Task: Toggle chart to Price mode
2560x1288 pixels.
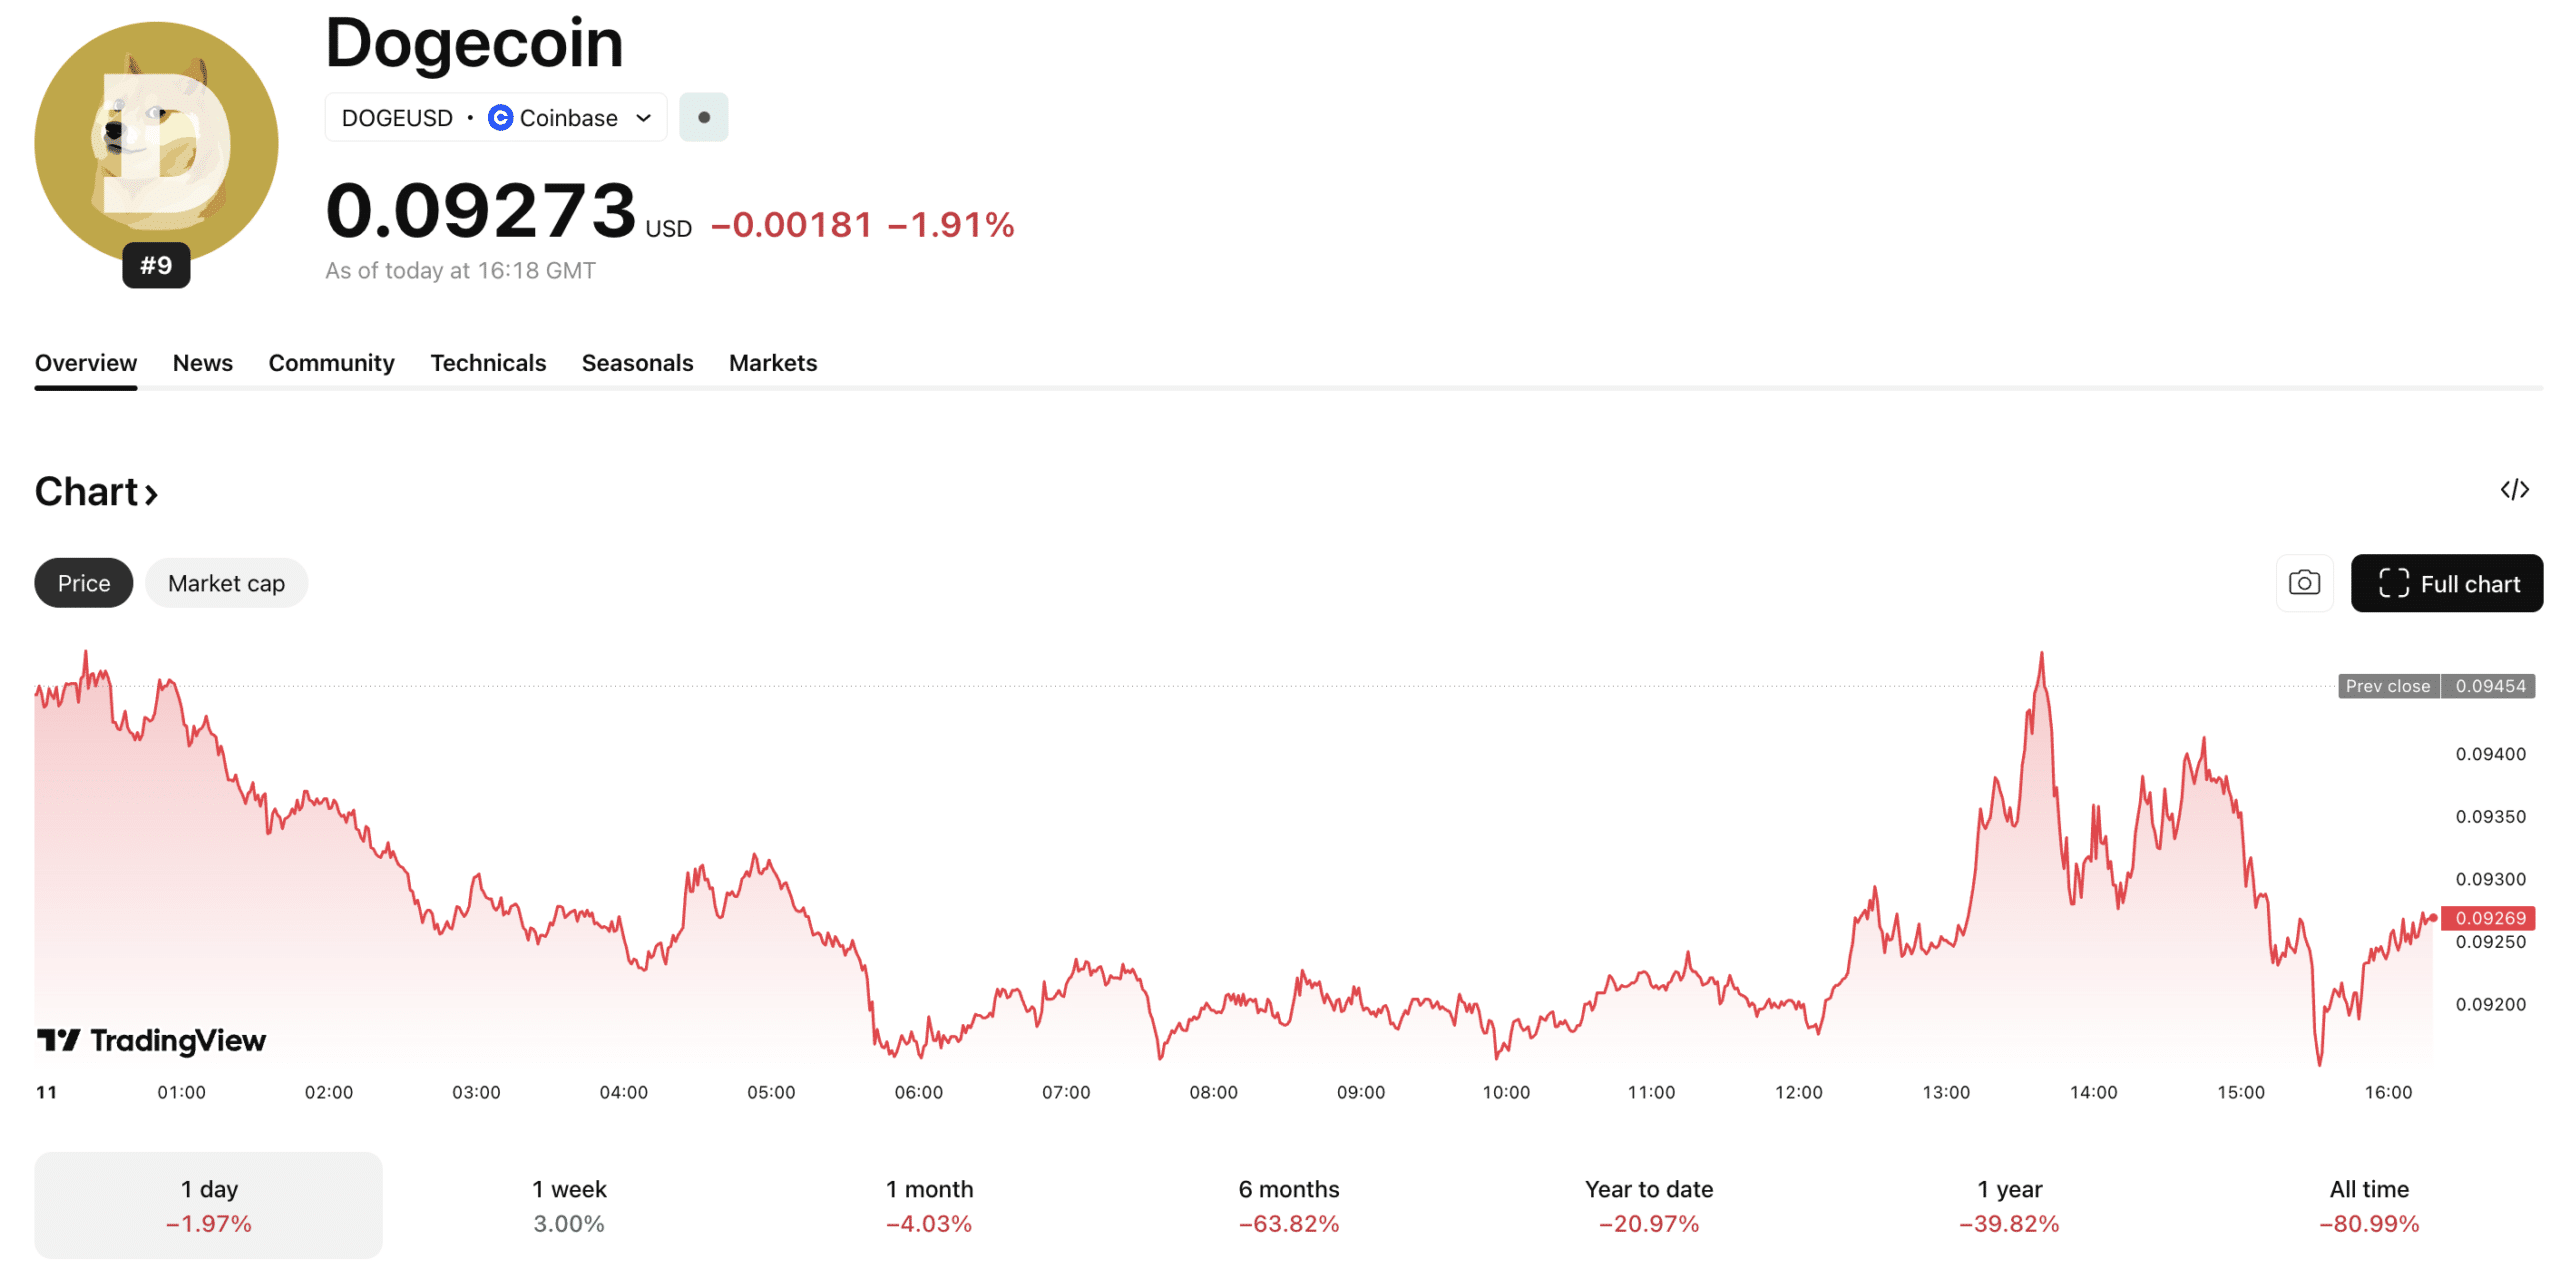Action: [x=84, y=583]
